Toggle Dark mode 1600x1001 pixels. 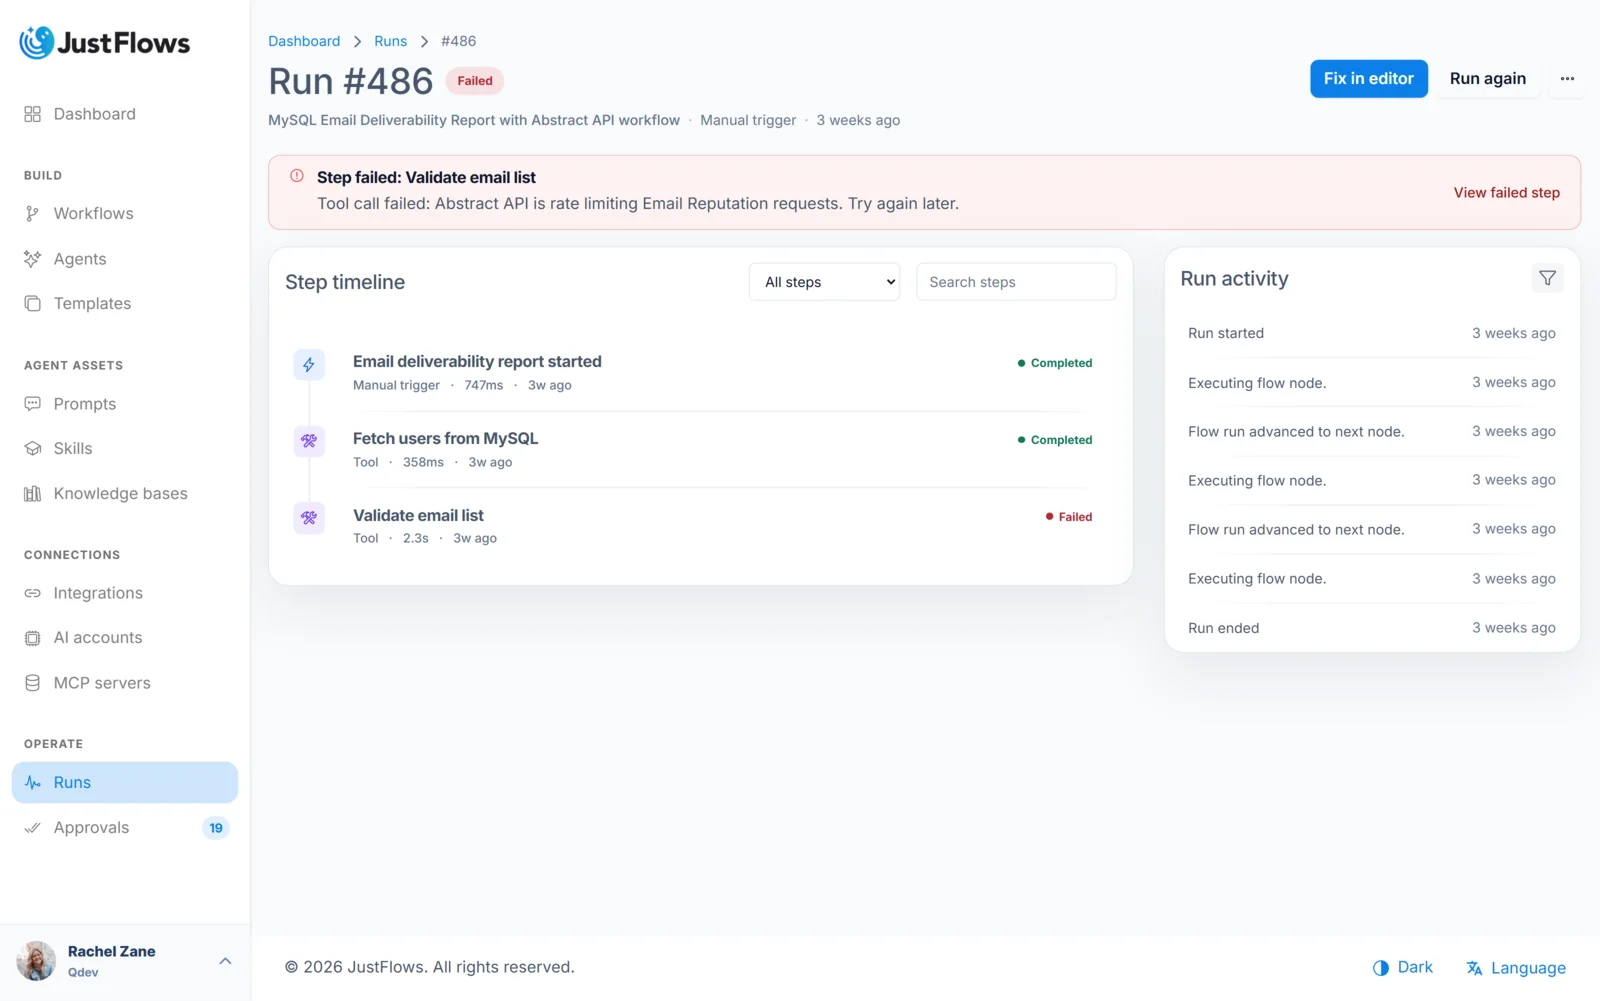click(x=1402, y=968)
